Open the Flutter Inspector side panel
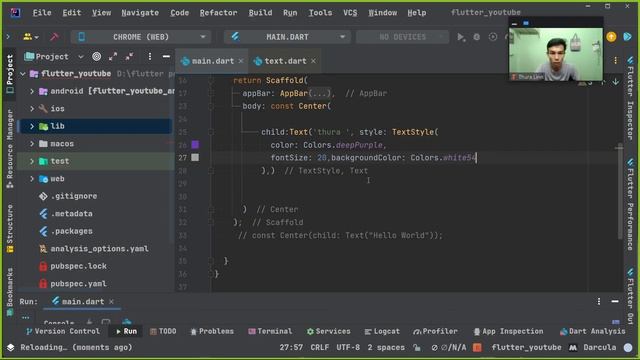Screen dimensions: 640x360 click(630, 98)
